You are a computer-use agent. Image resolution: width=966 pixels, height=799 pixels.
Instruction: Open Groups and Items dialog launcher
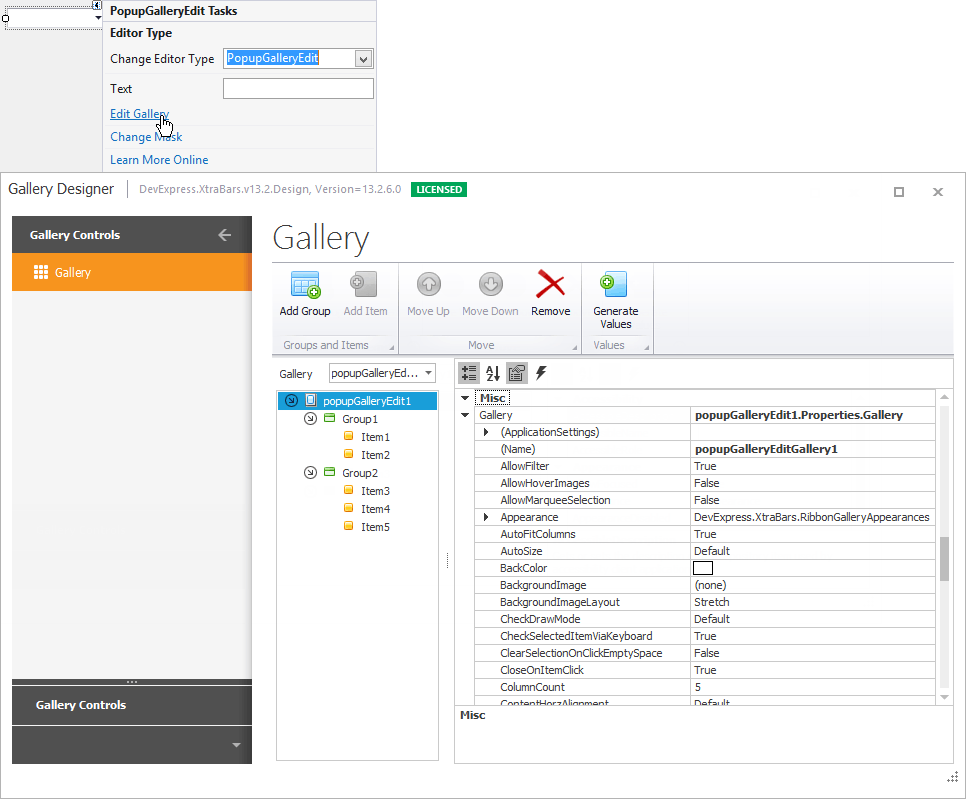coord(391,347)
